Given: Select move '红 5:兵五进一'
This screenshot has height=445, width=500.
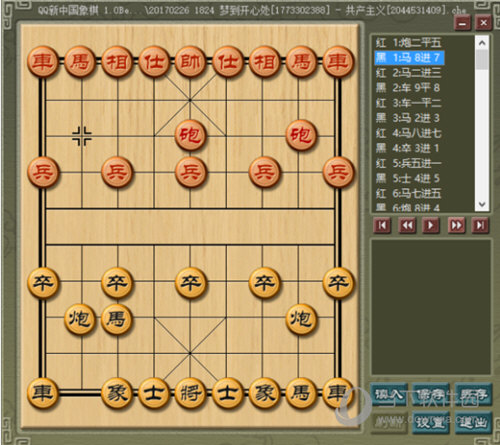Looking at the screenshot, I should coord(409,163).
